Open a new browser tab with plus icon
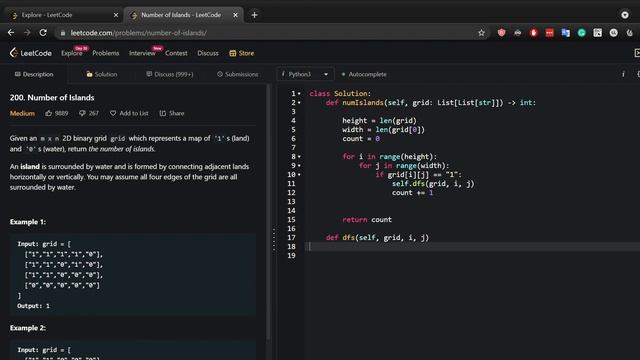 (254, 15)
